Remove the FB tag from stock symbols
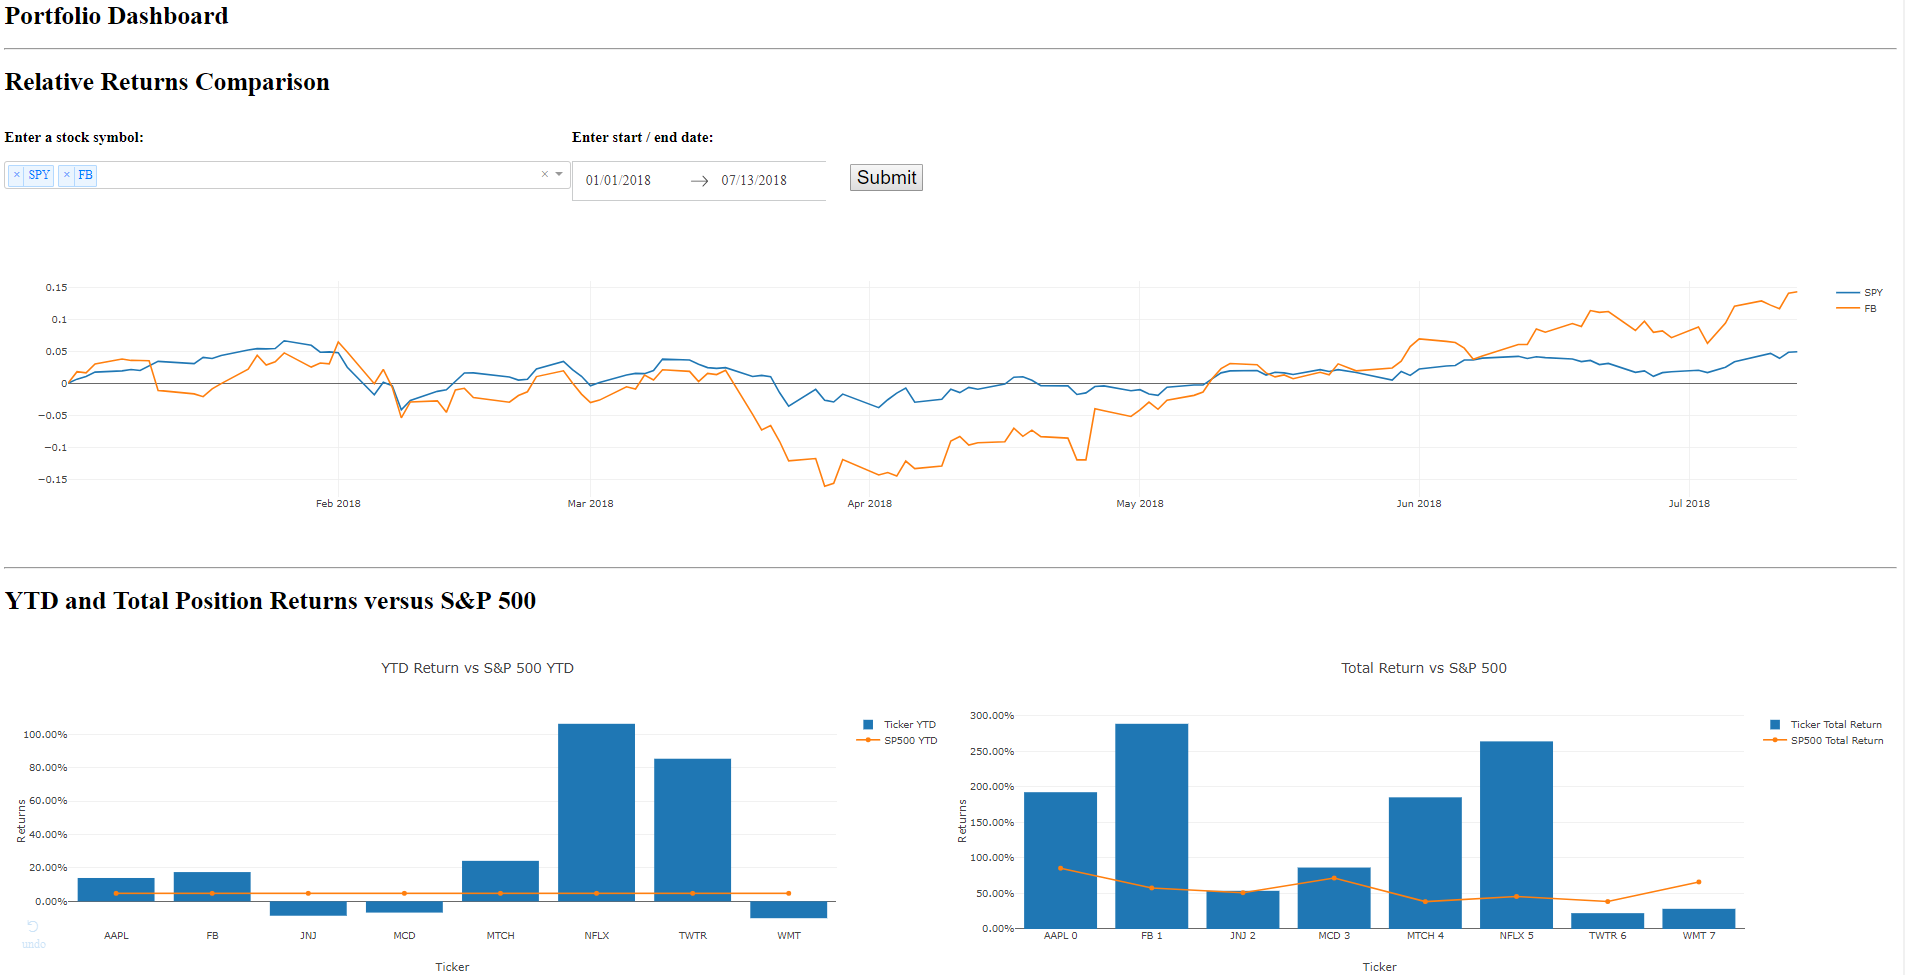 (x=67, y=175)
